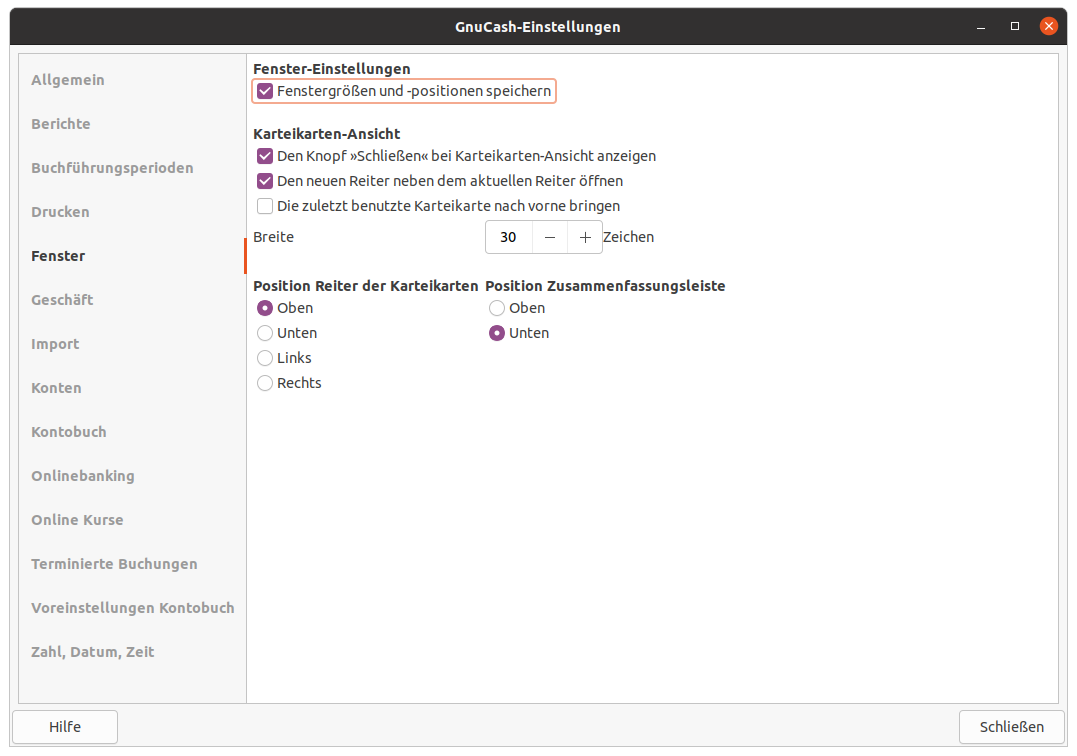
Task: Set Zusammenfassungsleiste position to Oben
Action: [x=497, y=308]
